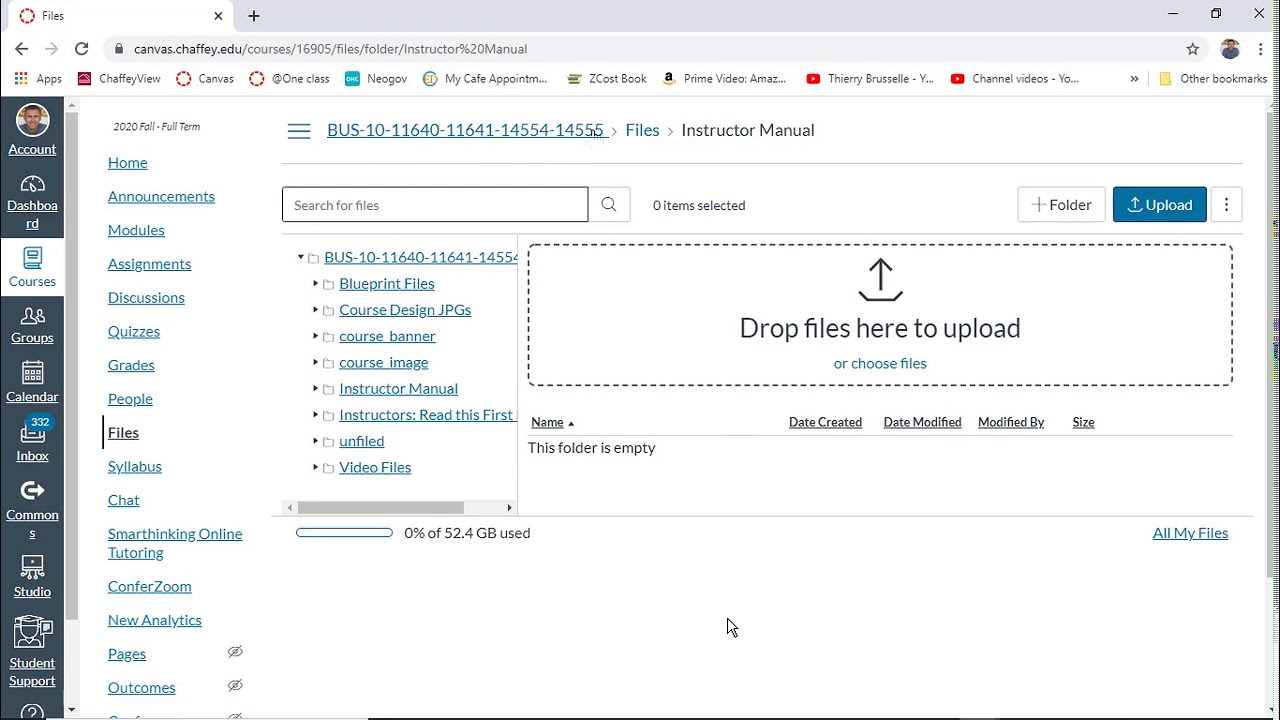Open the All My Files link
1280x720 pixels.
(x=1190, y=533)
